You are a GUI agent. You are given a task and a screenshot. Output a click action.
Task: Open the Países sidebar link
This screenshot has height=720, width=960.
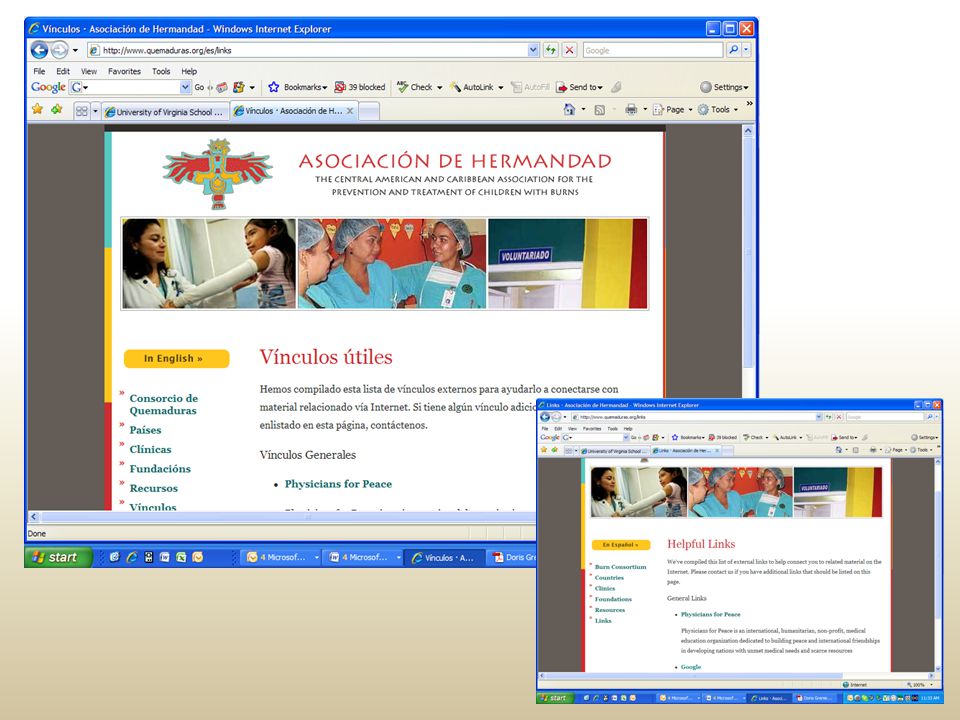(x=145, y=430)
